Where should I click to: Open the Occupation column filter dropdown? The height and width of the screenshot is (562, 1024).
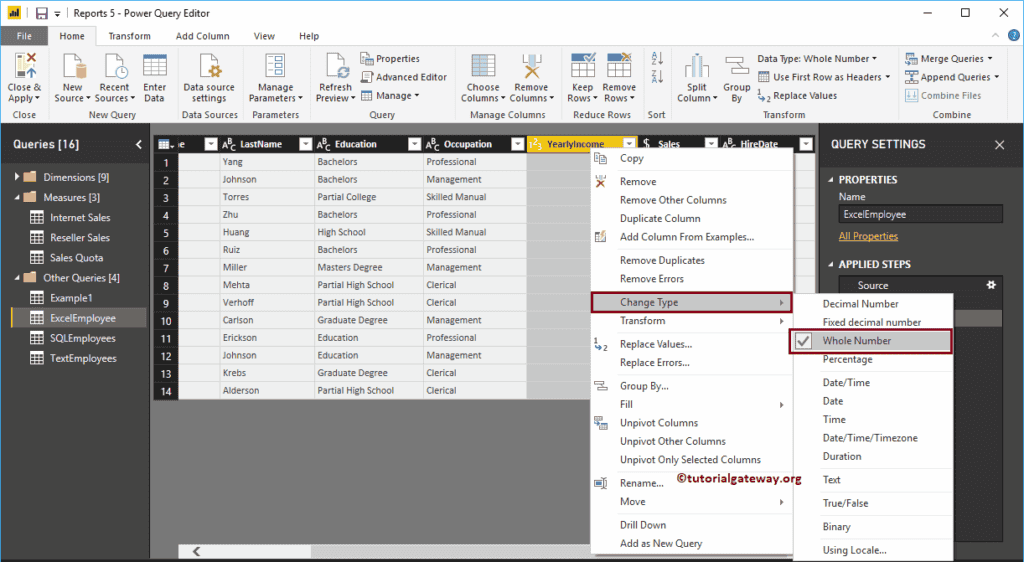517,144
